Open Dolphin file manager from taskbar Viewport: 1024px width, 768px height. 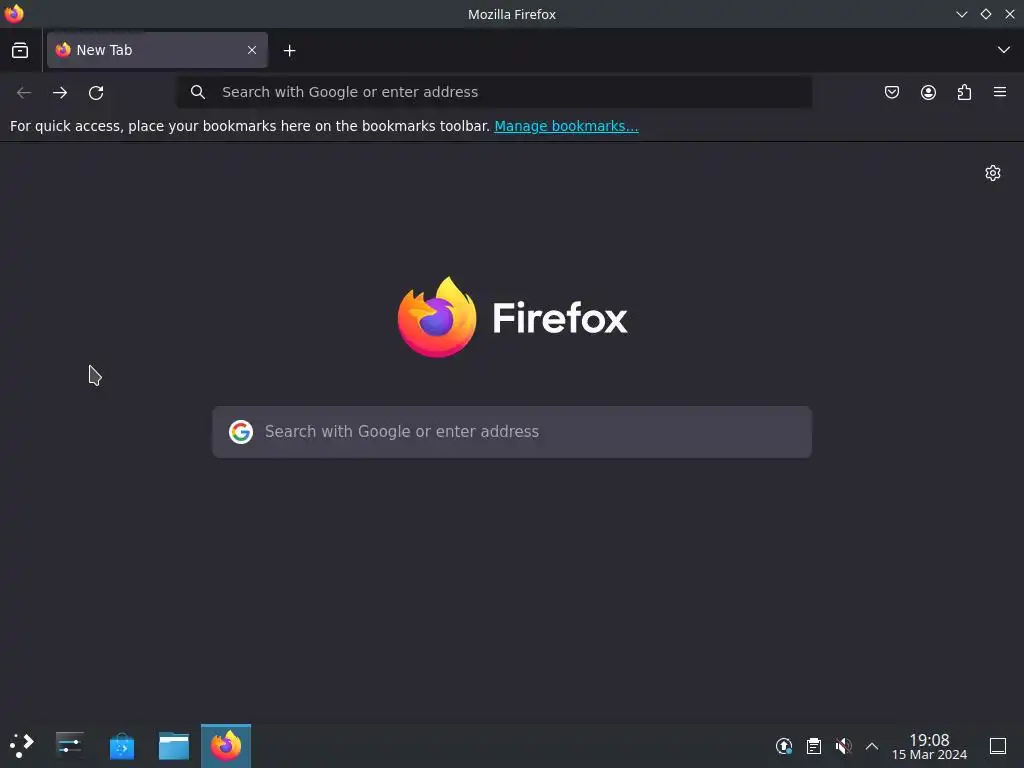click(174, 745)
